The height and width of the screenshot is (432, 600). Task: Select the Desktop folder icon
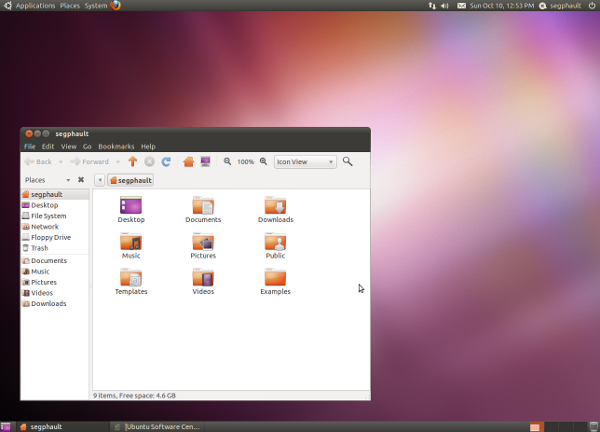pyautogui.click(x=131, y=205)
